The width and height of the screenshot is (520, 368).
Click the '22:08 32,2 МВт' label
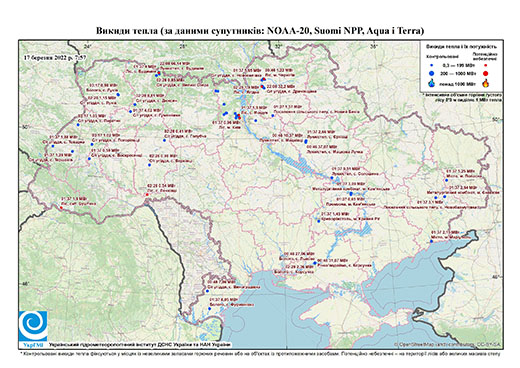pyautogui.click(x=281, y=86)
